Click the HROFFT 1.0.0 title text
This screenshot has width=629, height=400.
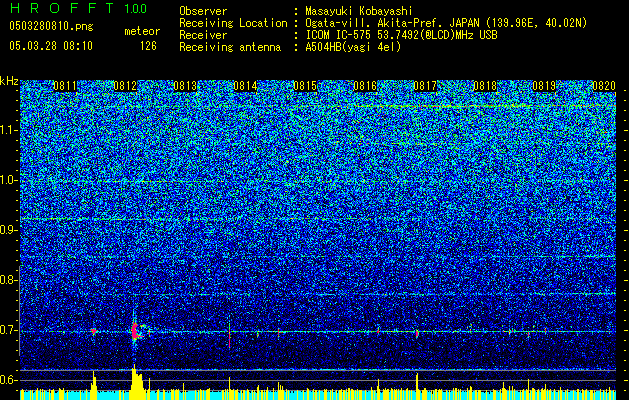coord(78,8)
